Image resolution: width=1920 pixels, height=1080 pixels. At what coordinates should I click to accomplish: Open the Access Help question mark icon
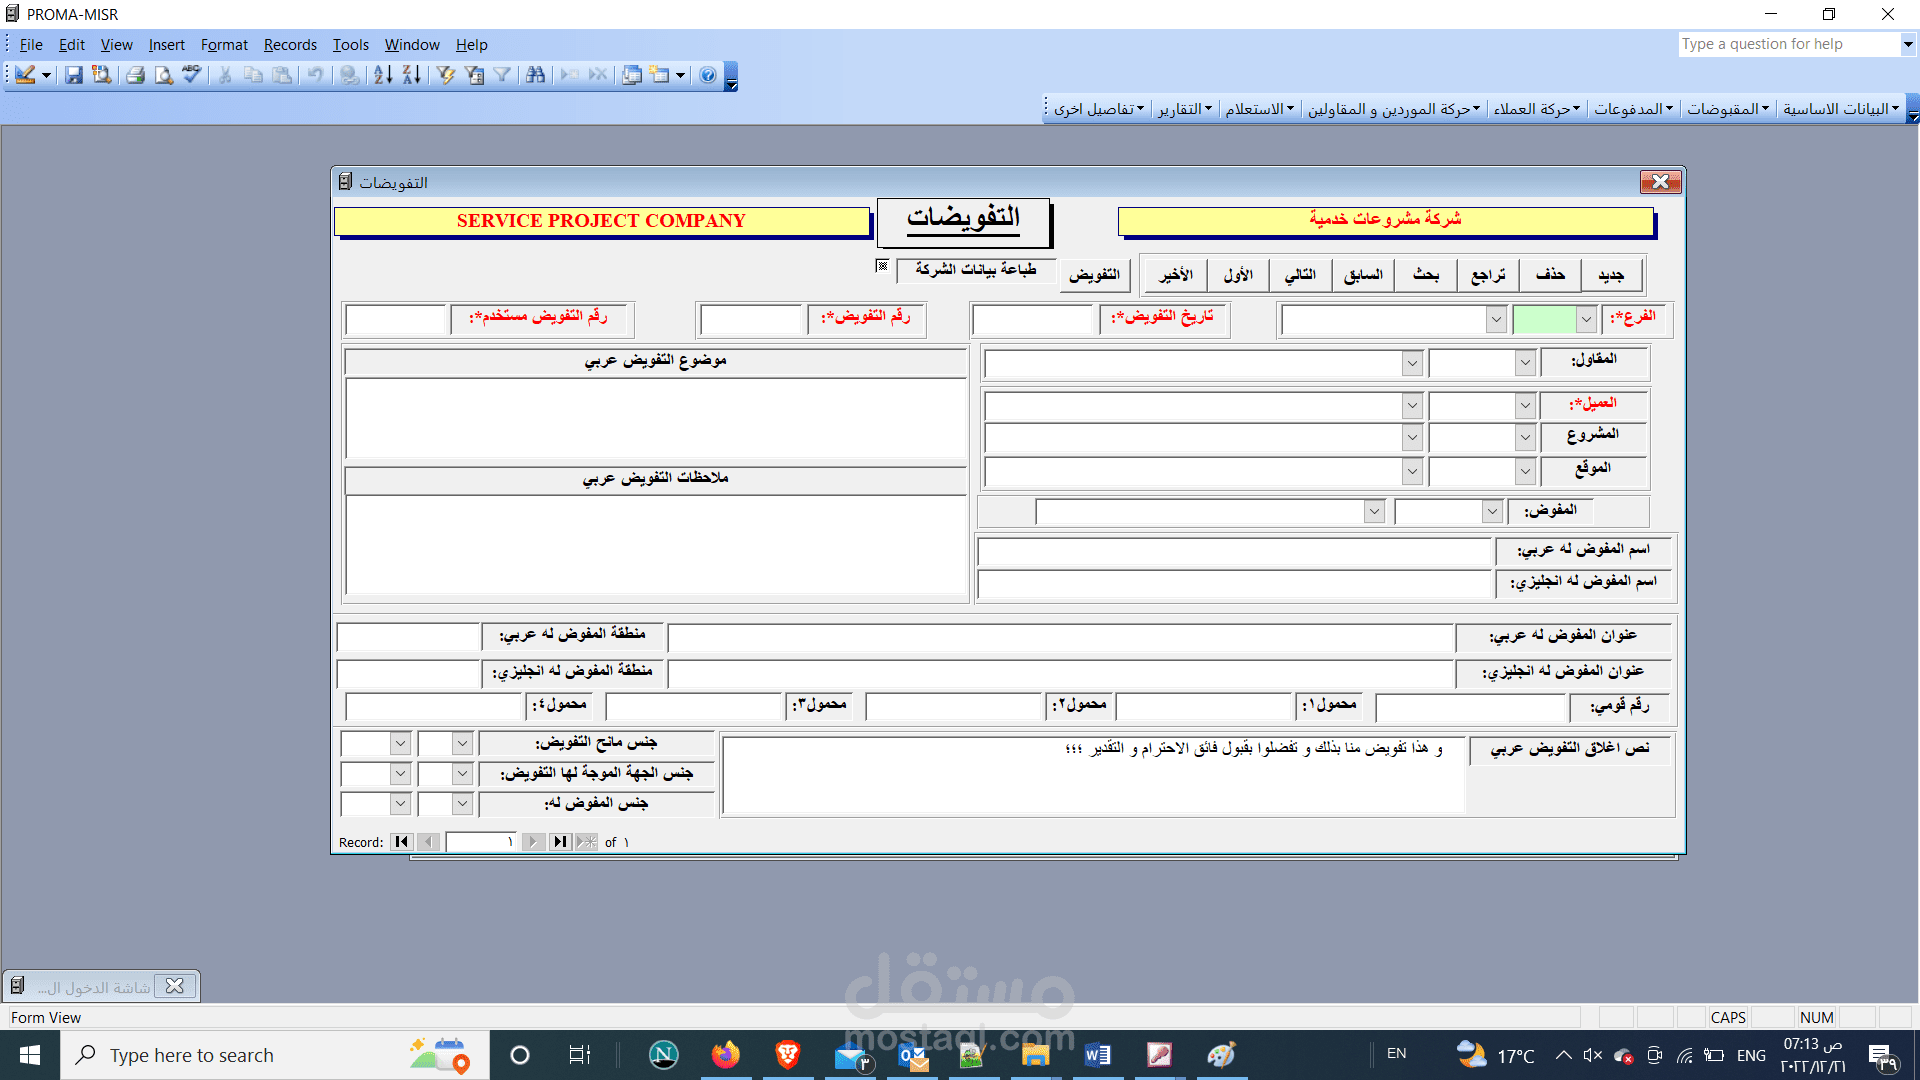point(708,75)
